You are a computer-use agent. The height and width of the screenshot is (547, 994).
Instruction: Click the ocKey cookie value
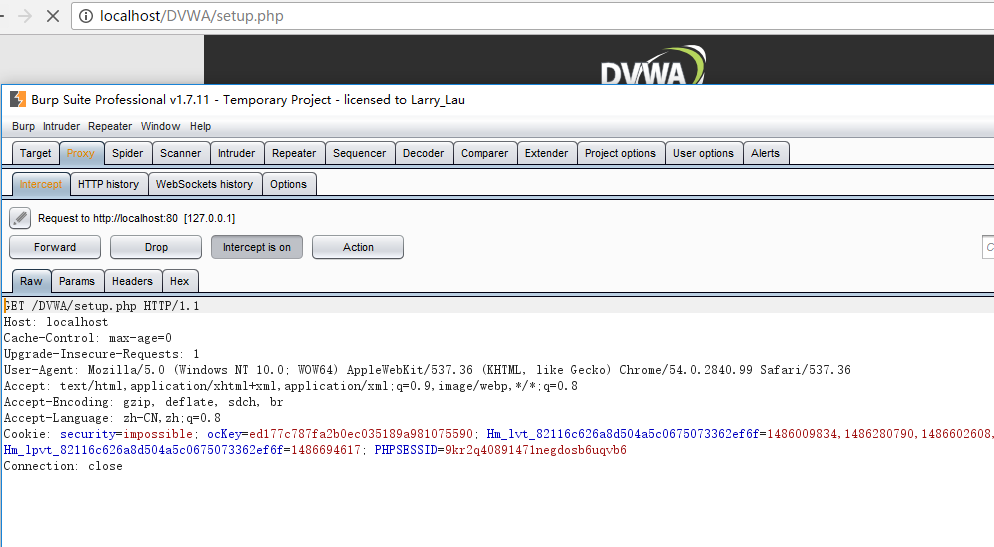361,434
